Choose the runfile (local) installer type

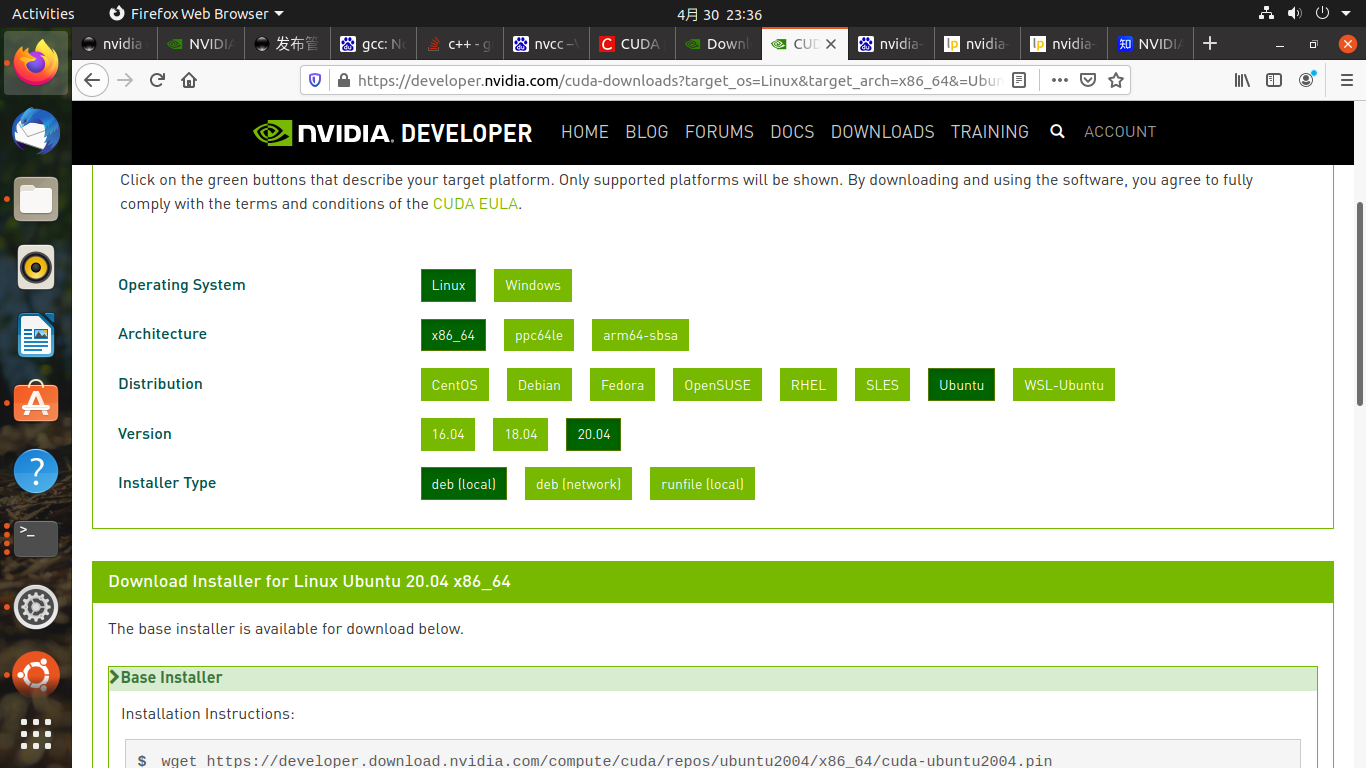tap(702, 484)
